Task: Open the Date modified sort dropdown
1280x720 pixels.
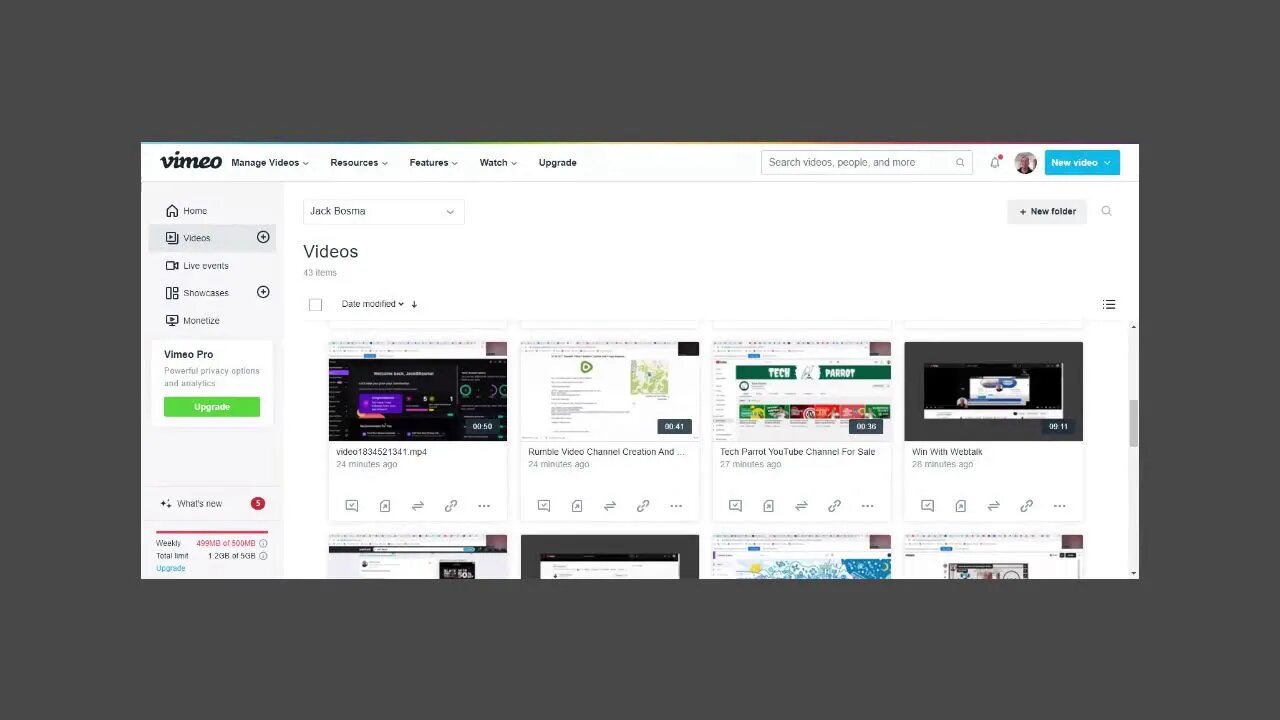Action: [x=372, y=304]
